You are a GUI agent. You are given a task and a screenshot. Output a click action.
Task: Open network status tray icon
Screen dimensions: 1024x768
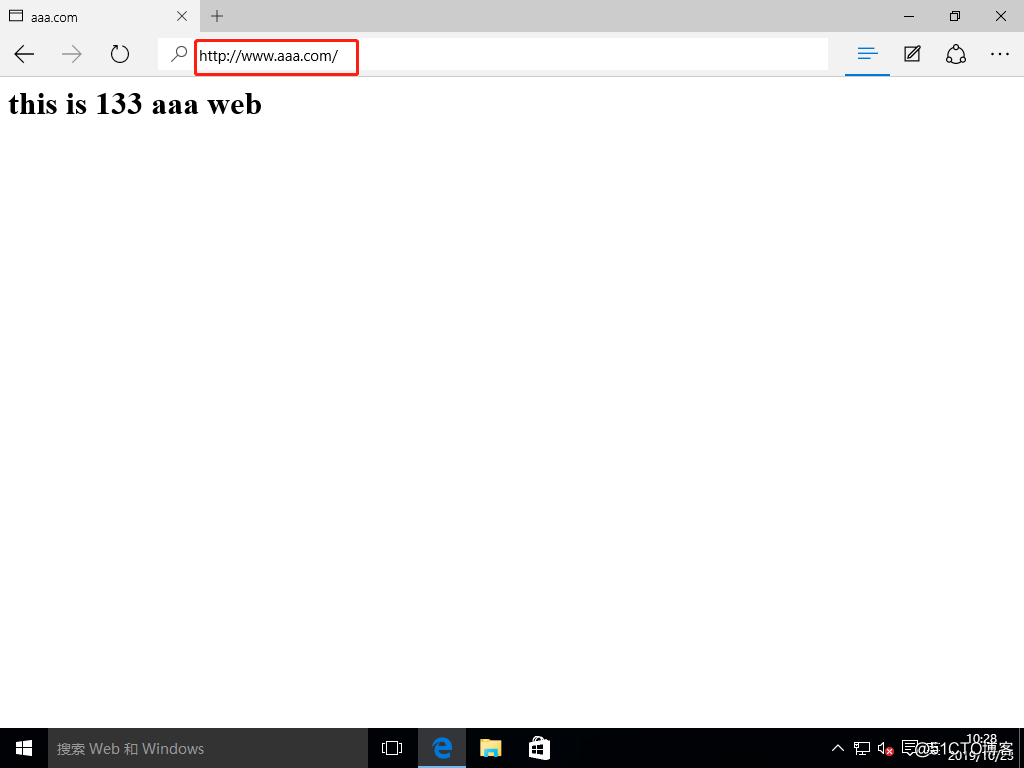coord(862,748)
